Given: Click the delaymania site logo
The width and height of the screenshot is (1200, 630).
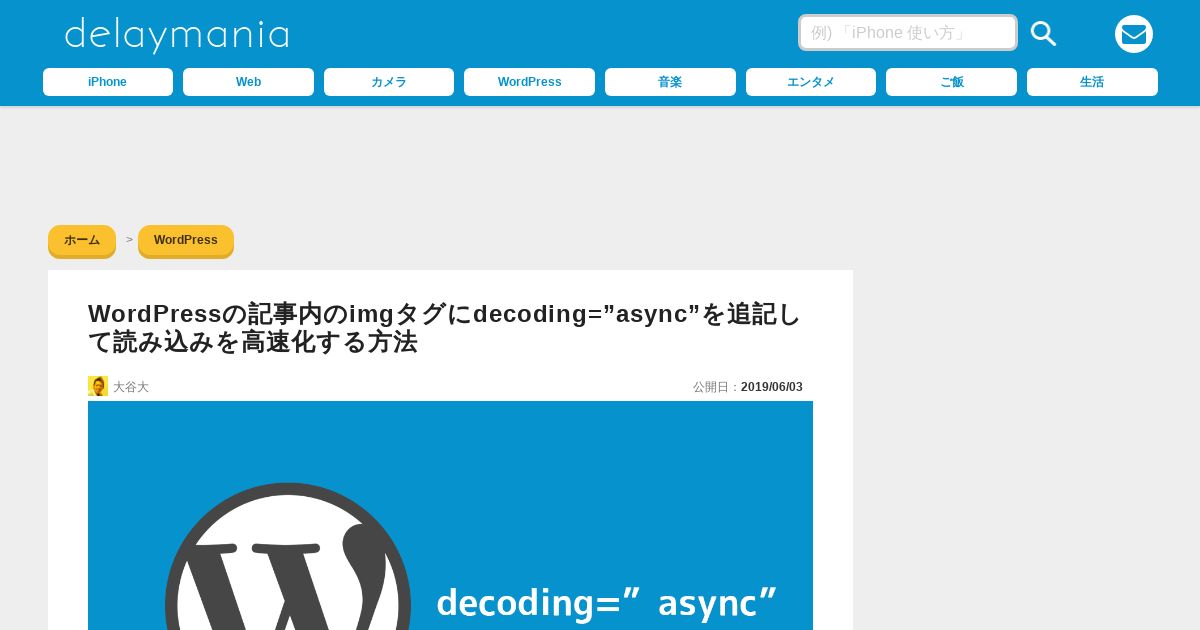Looking at the screenshot, I should [177, 35].
